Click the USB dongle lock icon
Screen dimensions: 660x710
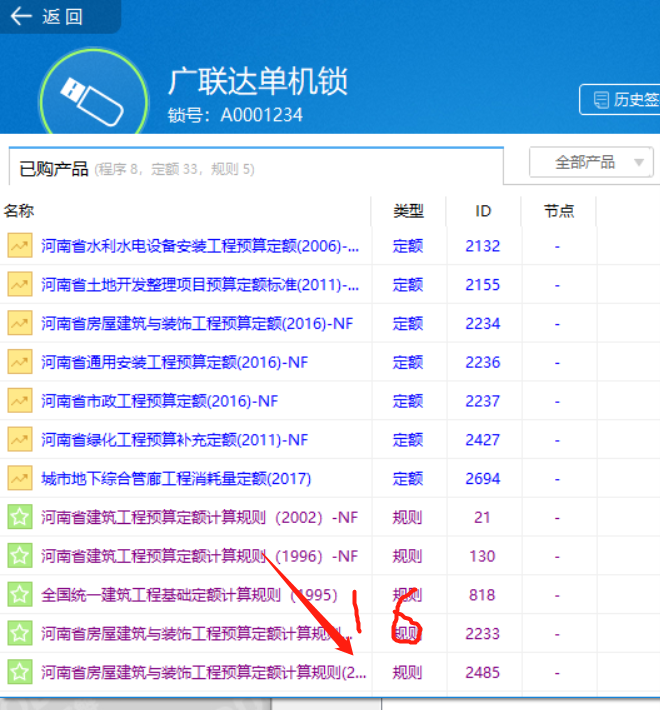coord(92,101)
